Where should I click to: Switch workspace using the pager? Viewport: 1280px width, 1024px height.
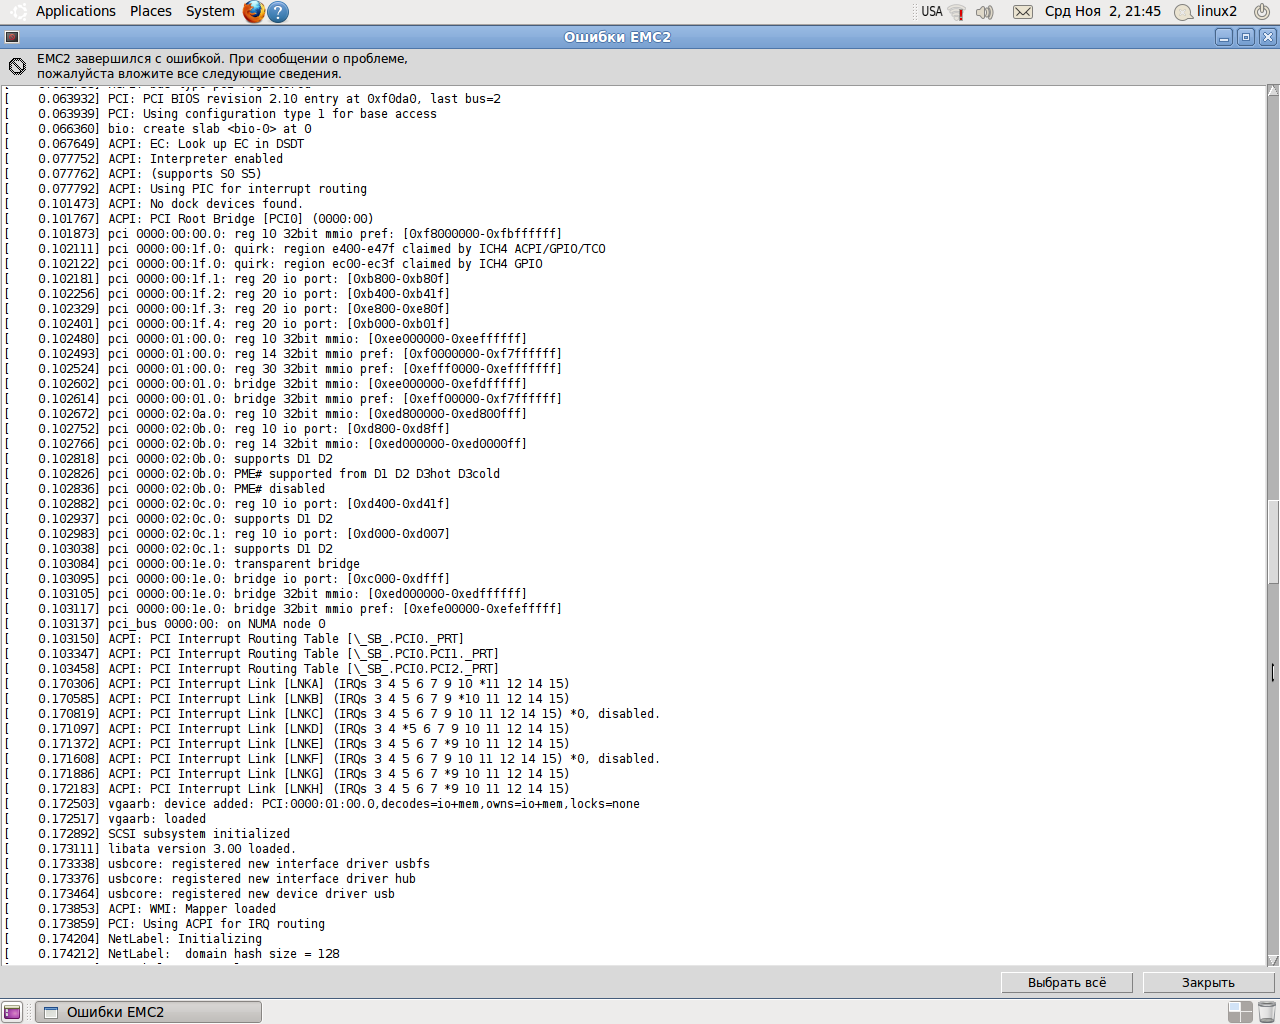click(x=1240, y=1012)
